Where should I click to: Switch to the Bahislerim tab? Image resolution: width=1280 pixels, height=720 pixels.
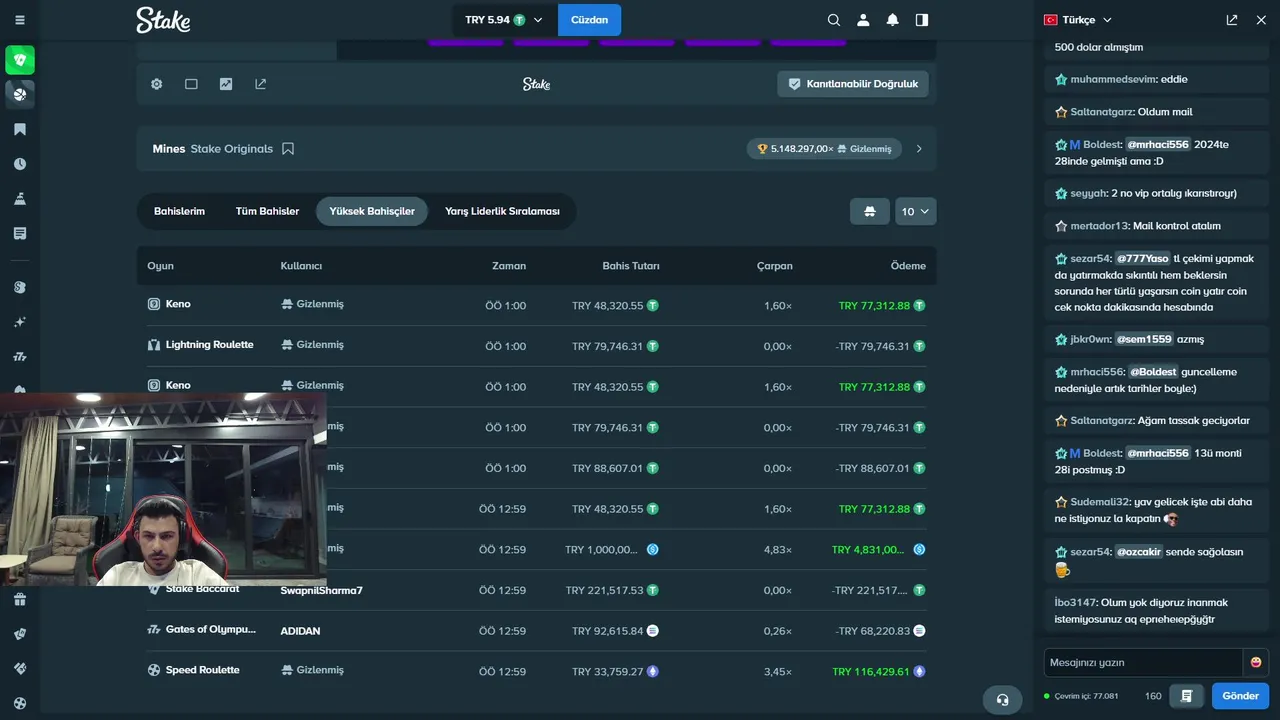tap(179, 211)
